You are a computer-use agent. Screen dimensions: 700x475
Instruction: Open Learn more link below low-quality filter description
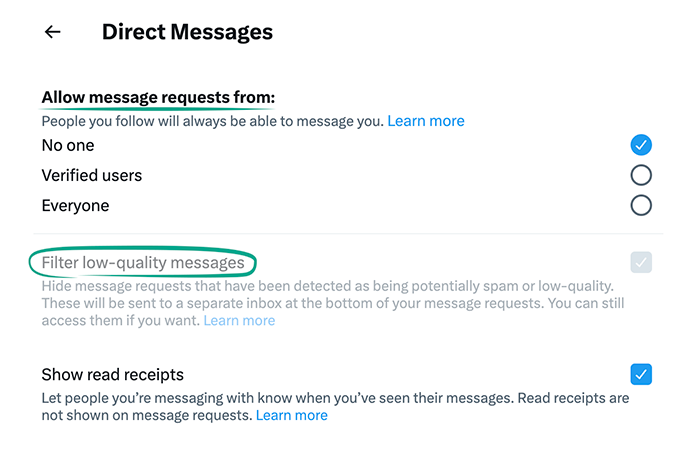239,321
